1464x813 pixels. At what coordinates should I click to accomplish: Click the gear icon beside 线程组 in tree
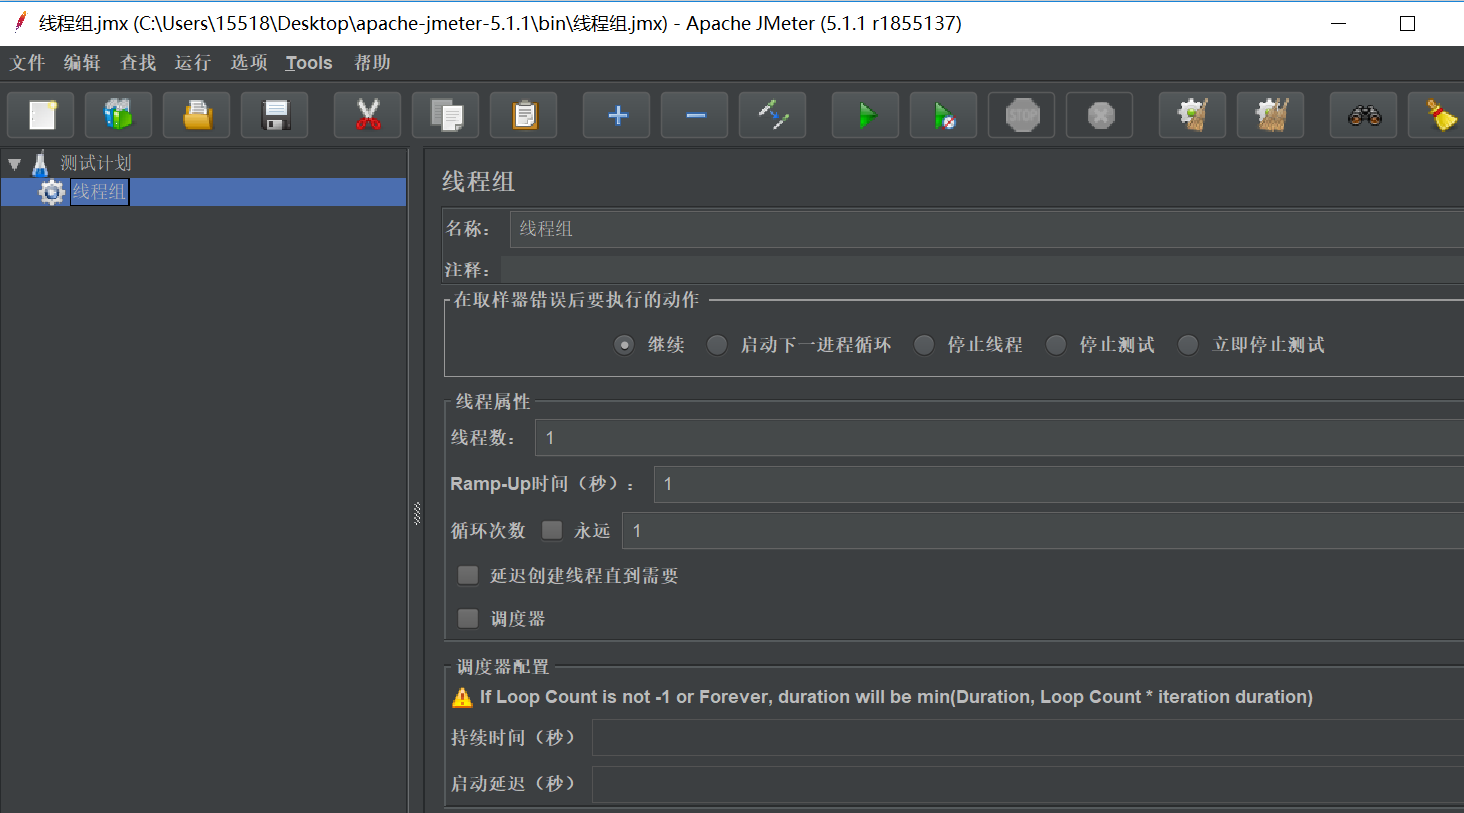[52, 192]
